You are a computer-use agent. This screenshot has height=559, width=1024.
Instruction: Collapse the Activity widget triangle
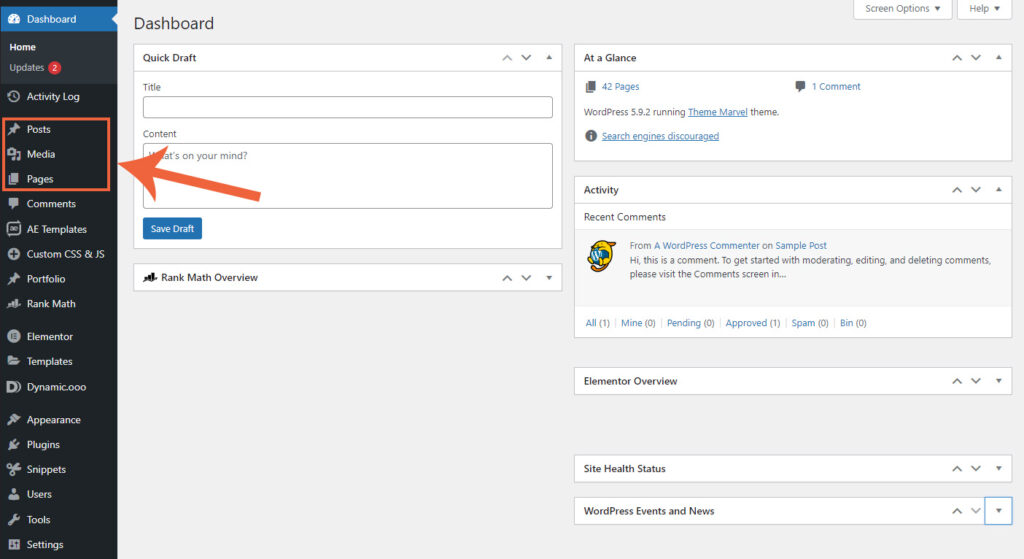(x=999, y=189)
